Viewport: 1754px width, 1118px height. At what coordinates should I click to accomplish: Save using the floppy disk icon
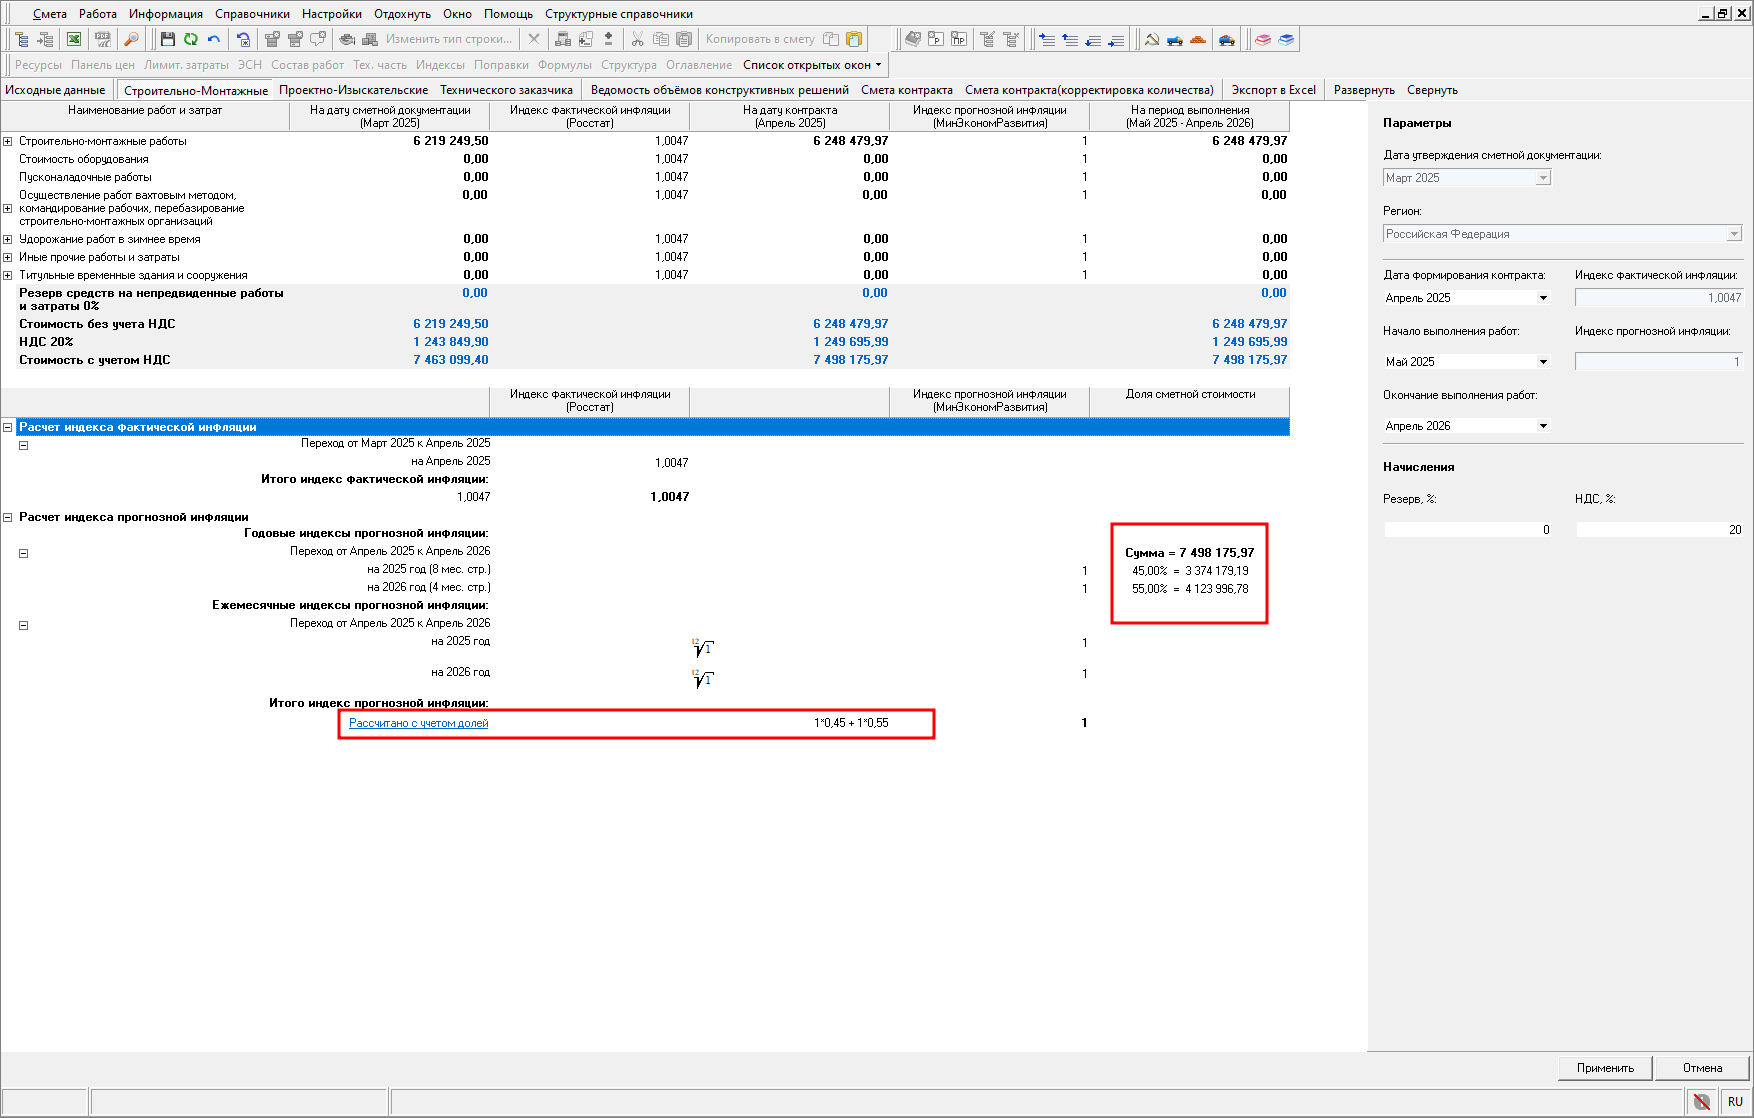click(x=168, y=39)
